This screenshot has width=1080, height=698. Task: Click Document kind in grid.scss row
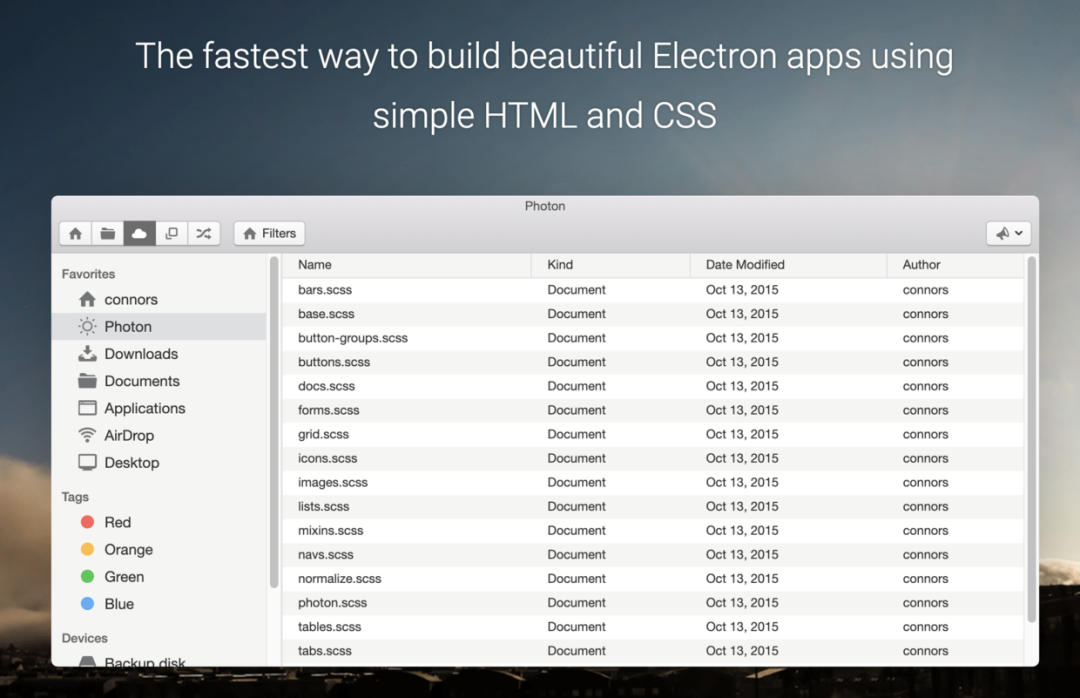pos(577,435)
